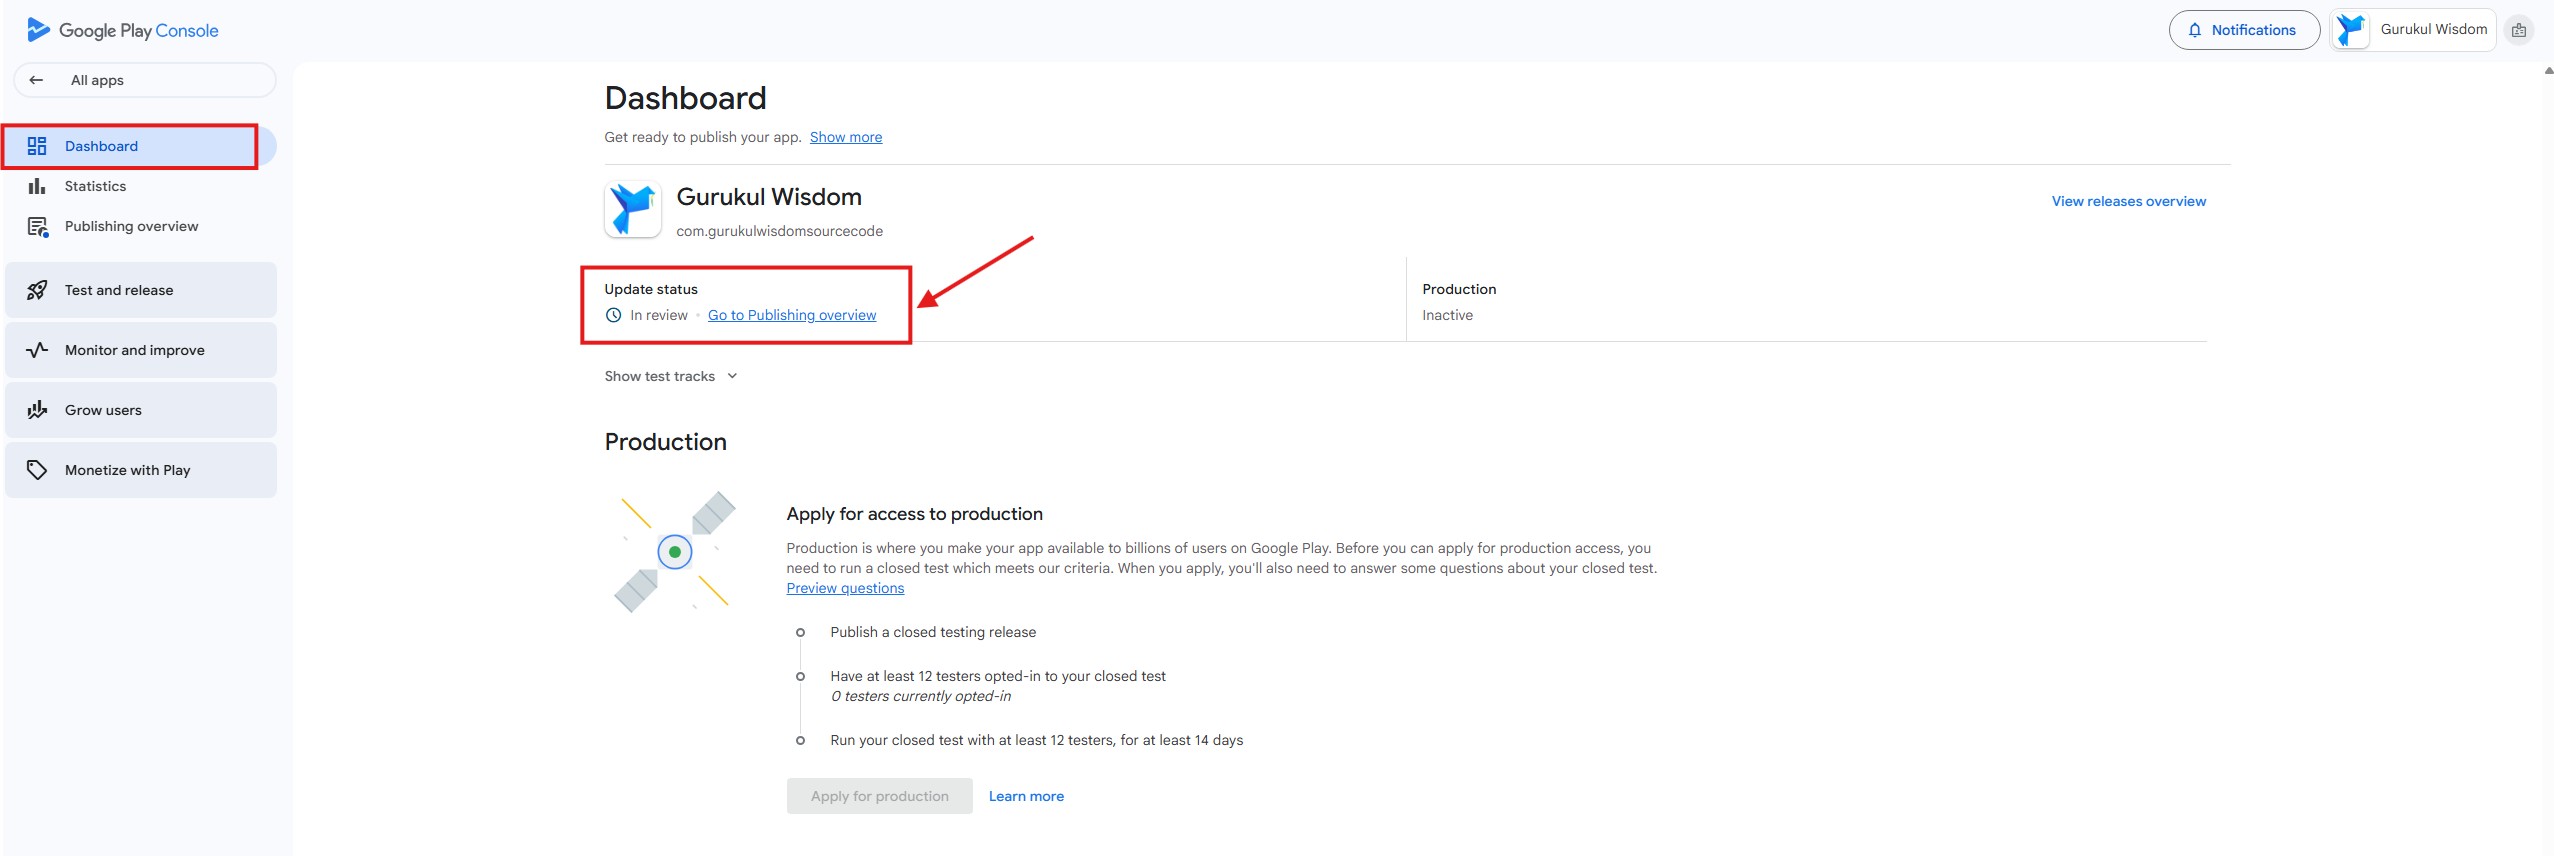Click the Gurukul Wisdom account button

click(x=2412, y=30)
